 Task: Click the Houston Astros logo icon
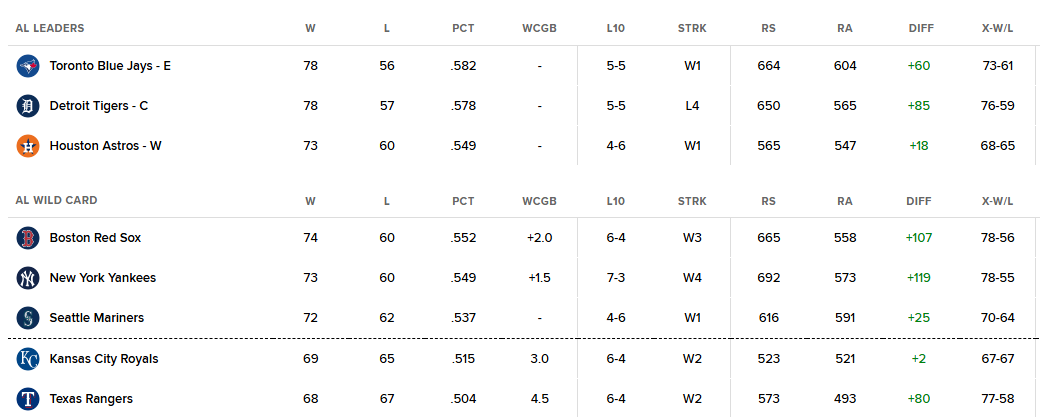(x=28, y=145)
